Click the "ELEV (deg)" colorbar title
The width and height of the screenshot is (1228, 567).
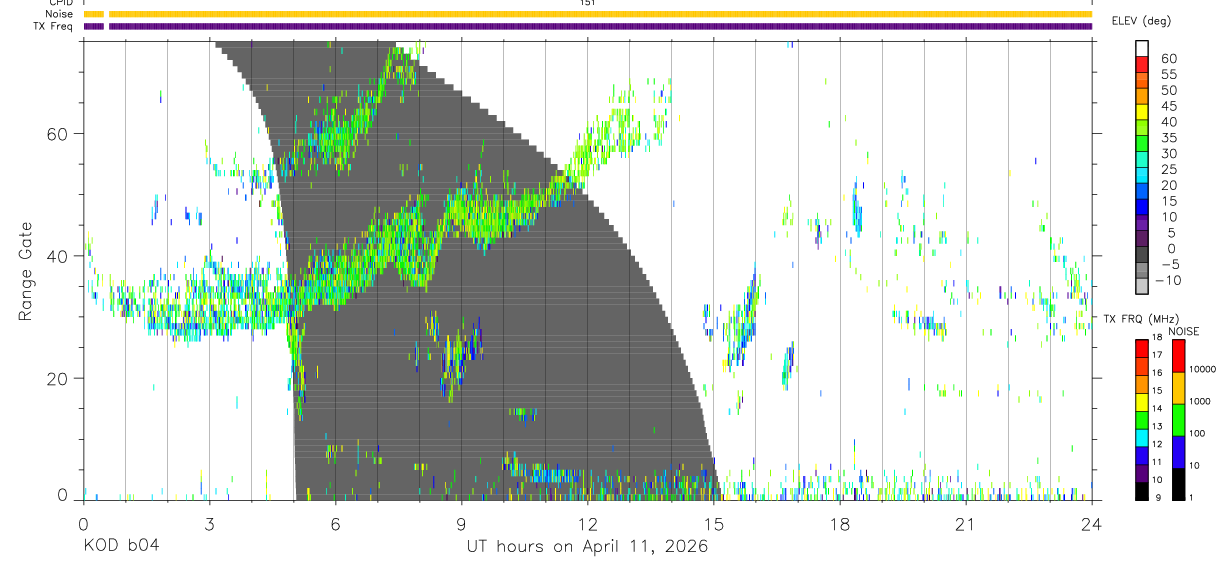click(1141, 21)
